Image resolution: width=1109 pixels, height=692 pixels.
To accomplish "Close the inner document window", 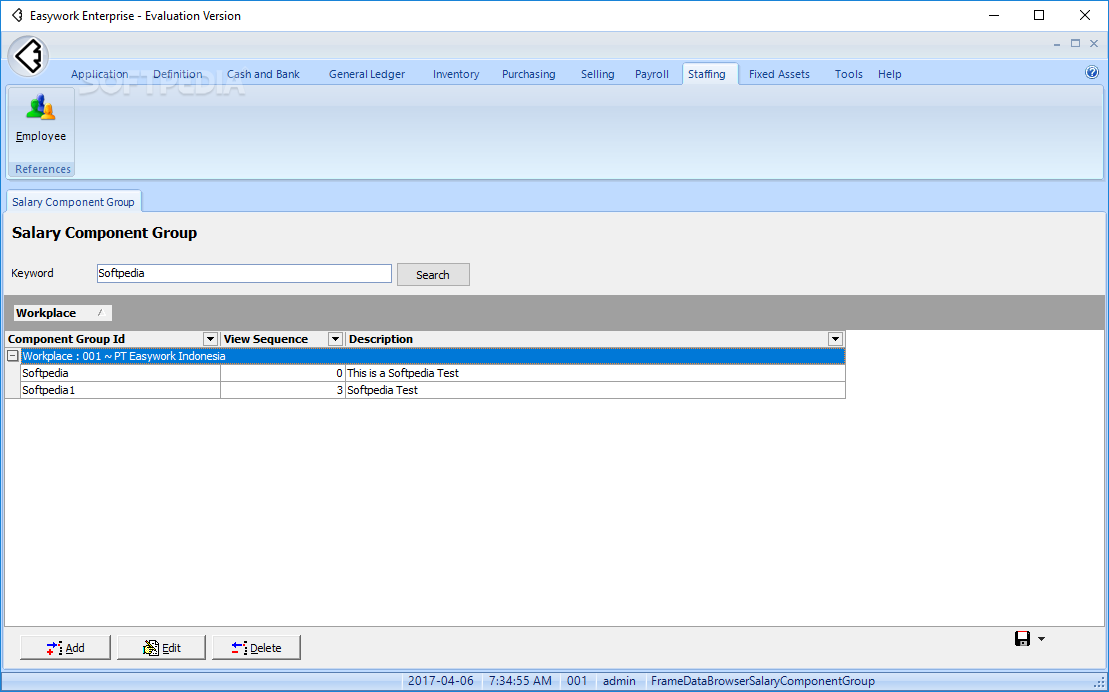I will pos(1093,43).
